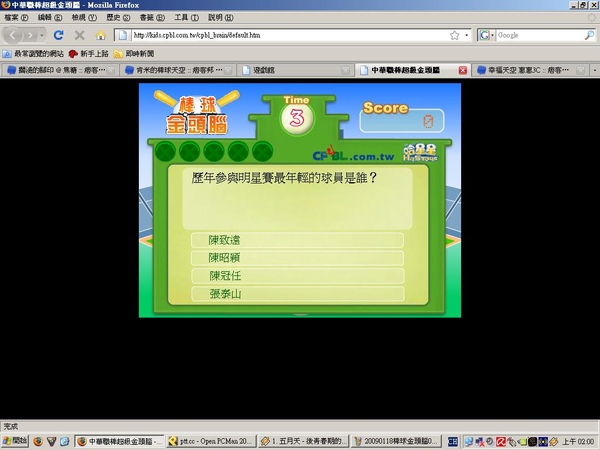600x450 pixels.
Task: Close the active 中華職棒超級金頭腦 tab
Action: (463, 70)
